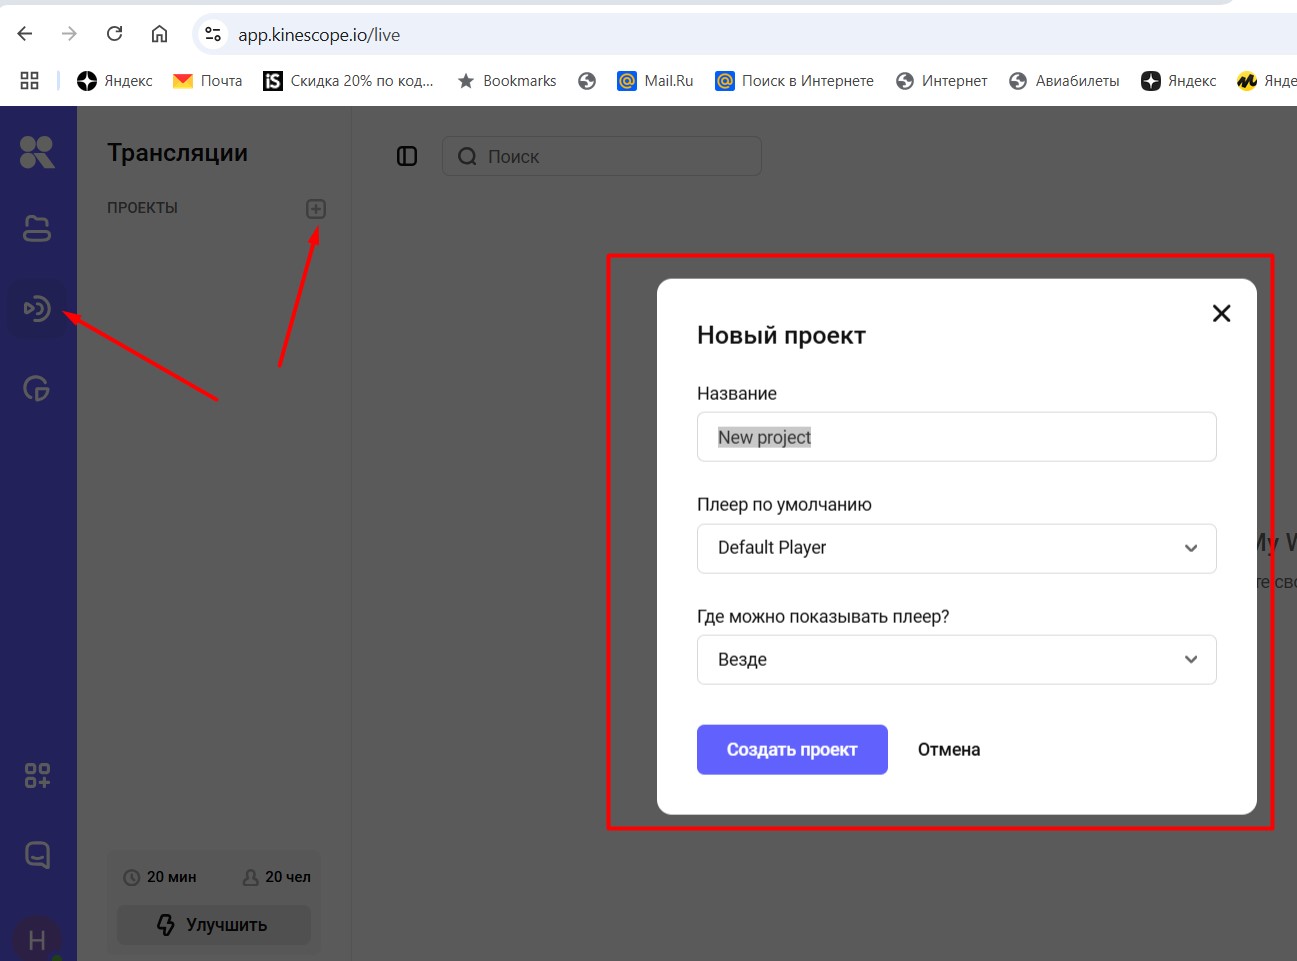
Task: Open the video storage sidebar icon
Action: pyautogui.click(x=37, y=229)
